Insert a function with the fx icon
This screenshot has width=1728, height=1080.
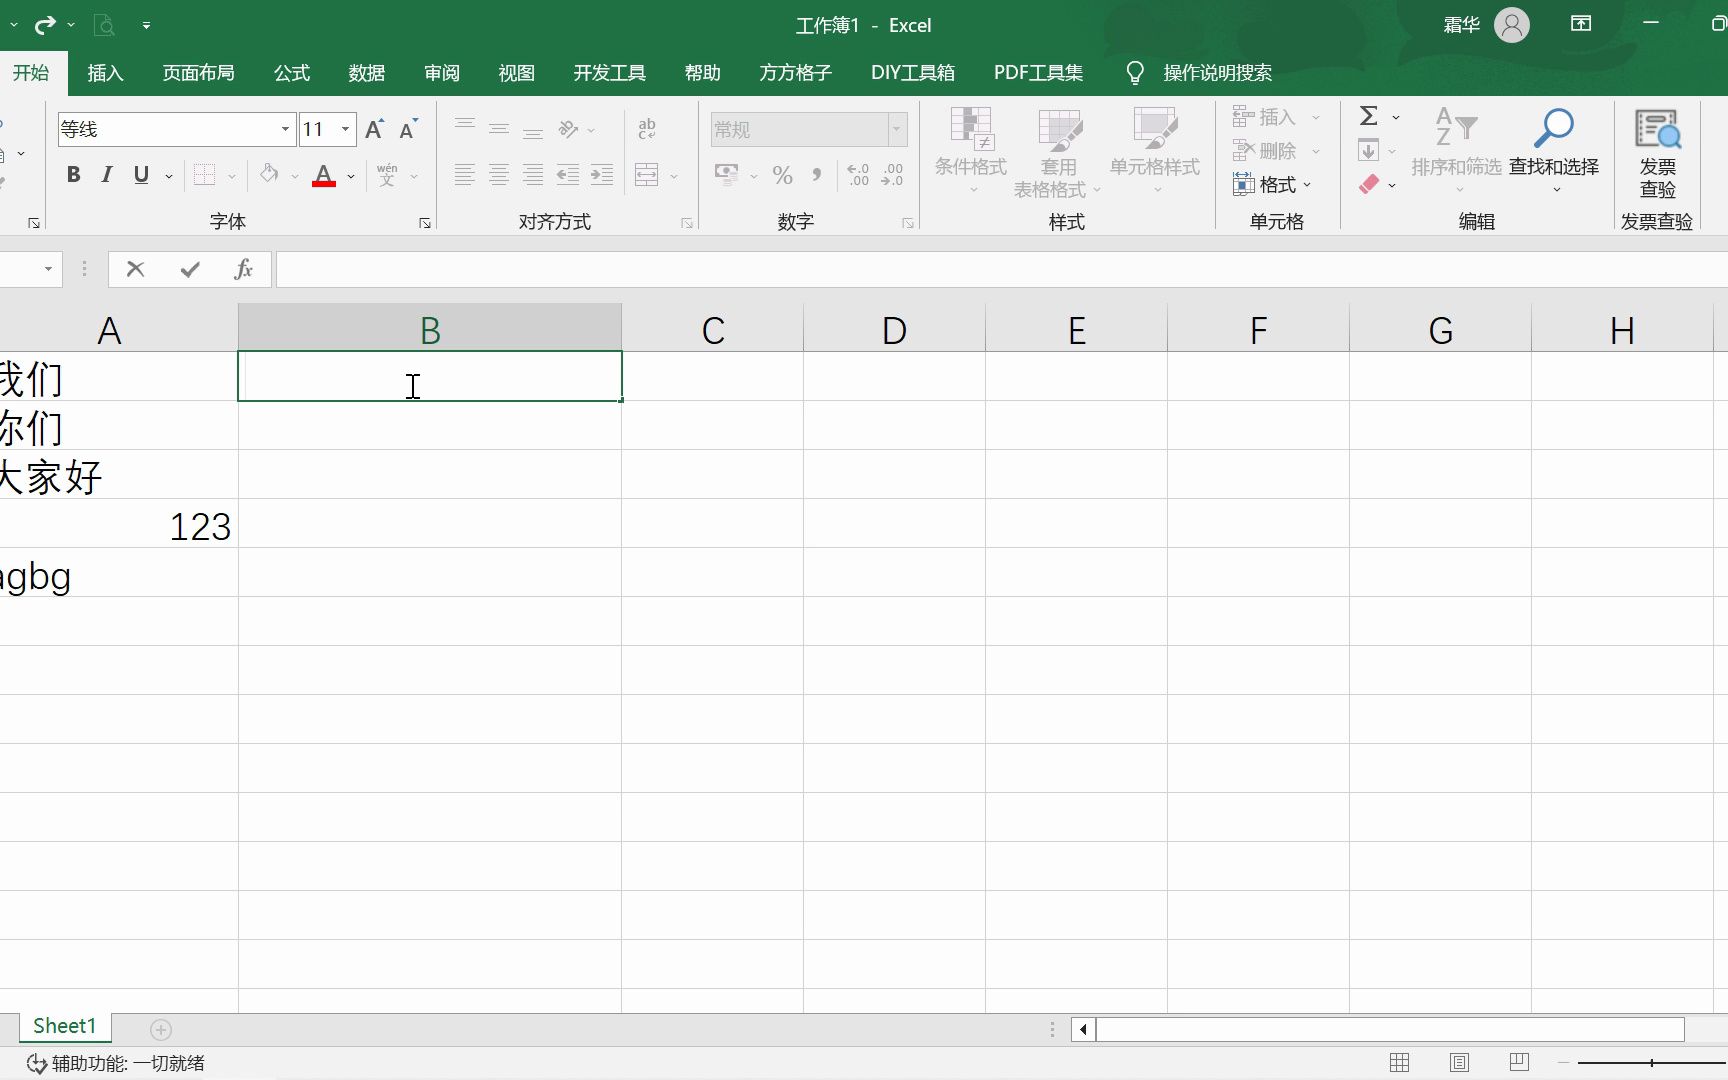242,269
